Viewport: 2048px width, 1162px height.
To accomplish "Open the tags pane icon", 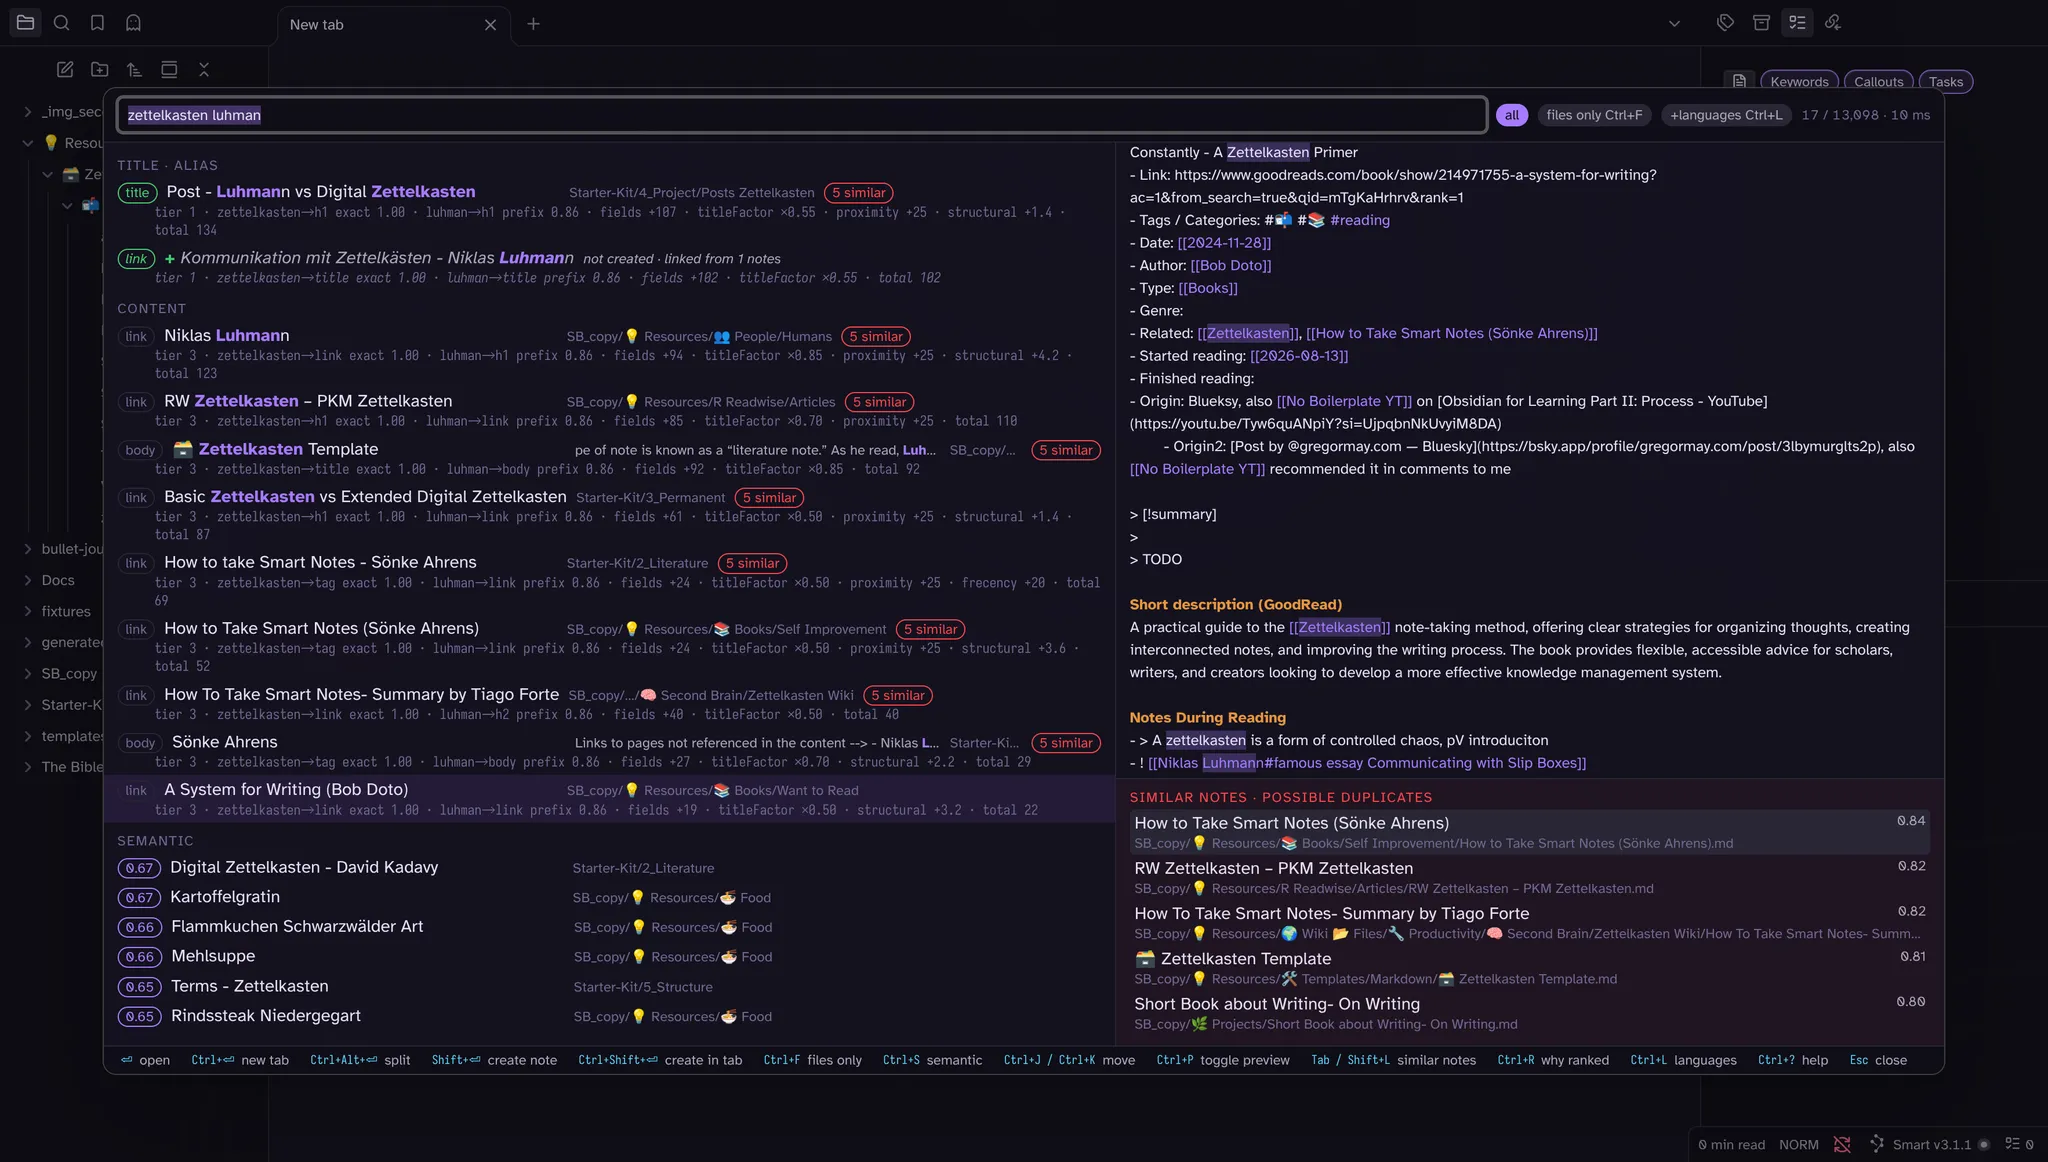I will (1725, 23).
